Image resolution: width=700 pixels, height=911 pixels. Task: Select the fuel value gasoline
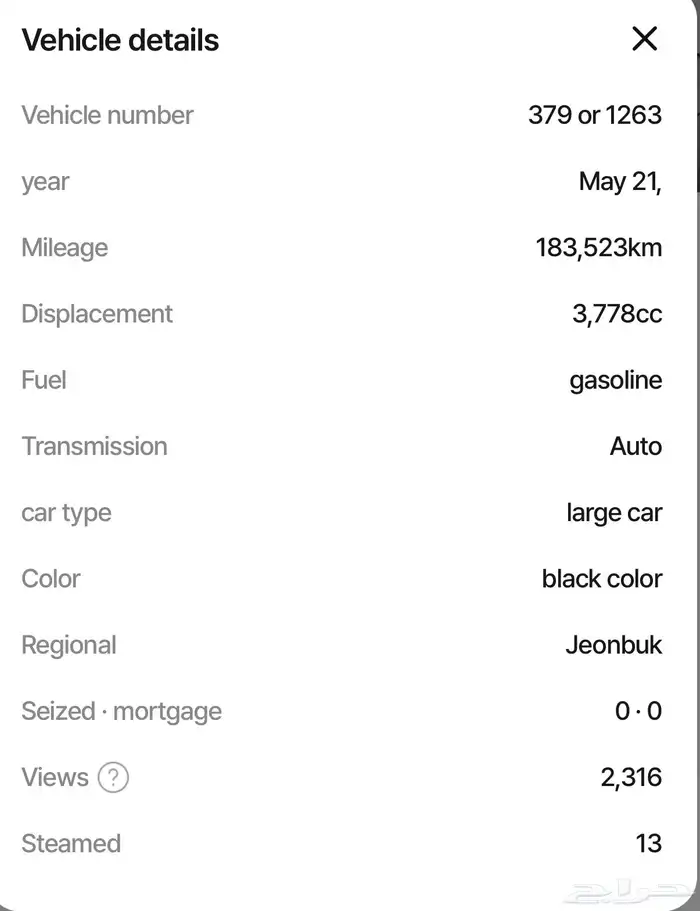tap(616, 381)
